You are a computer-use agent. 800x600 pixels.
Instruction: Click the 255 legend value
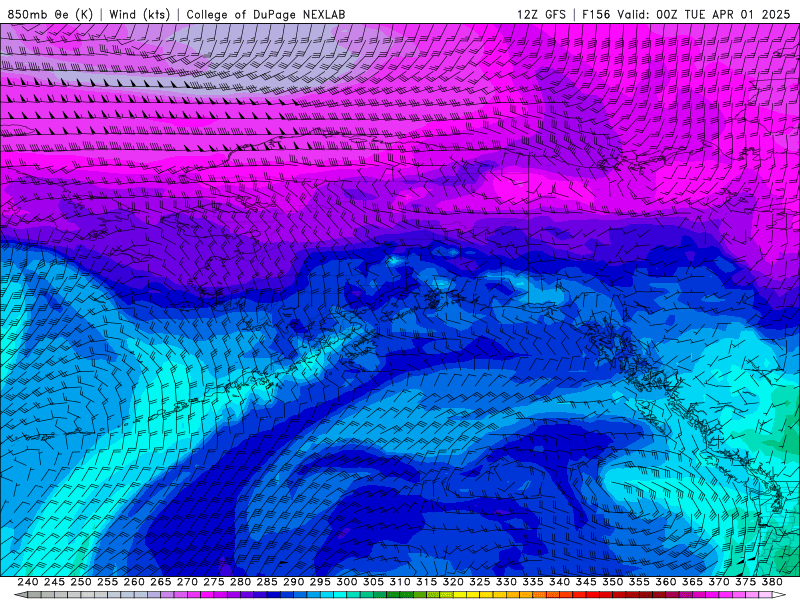tap(107, 582)
